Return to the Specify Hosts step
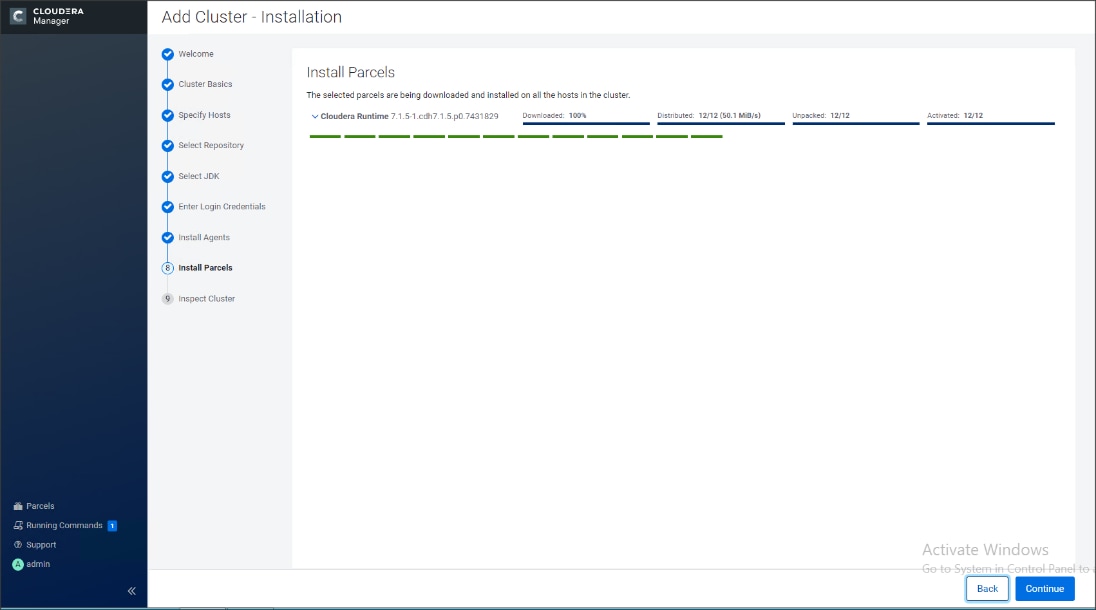Viewport: 1096px width, 610px height. pyautogui.click(x=167, y=115)
